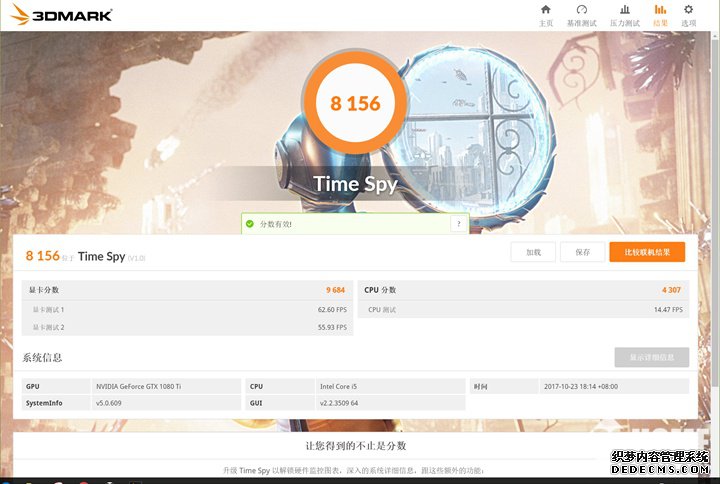
Task: Open the Benchmarks (基准测试) tab
Action: 581,16
